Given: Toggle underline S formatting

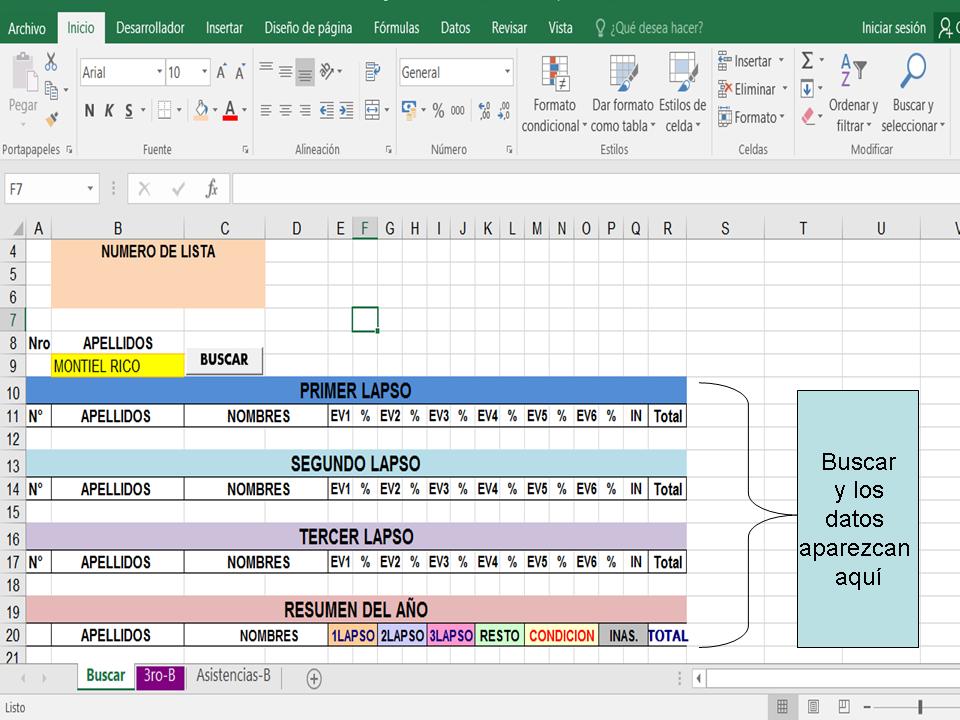Looking at the screenshot, I should 129,111.
